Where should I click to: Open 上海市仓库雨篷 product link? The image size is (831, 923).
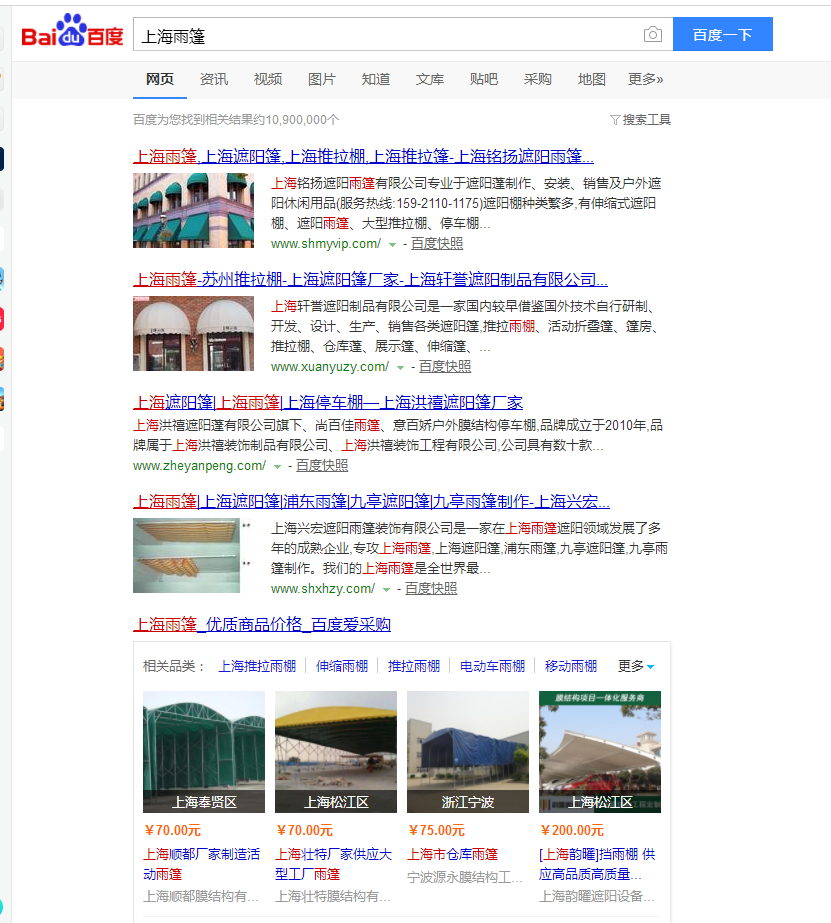pyautogui.click(x=453, y=855)
